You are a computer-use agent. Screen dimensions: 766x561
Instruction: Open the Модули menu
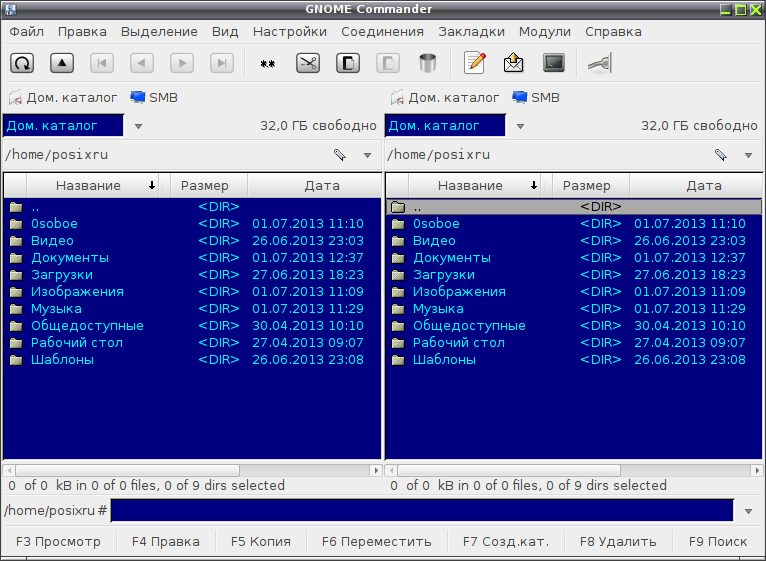545,32
